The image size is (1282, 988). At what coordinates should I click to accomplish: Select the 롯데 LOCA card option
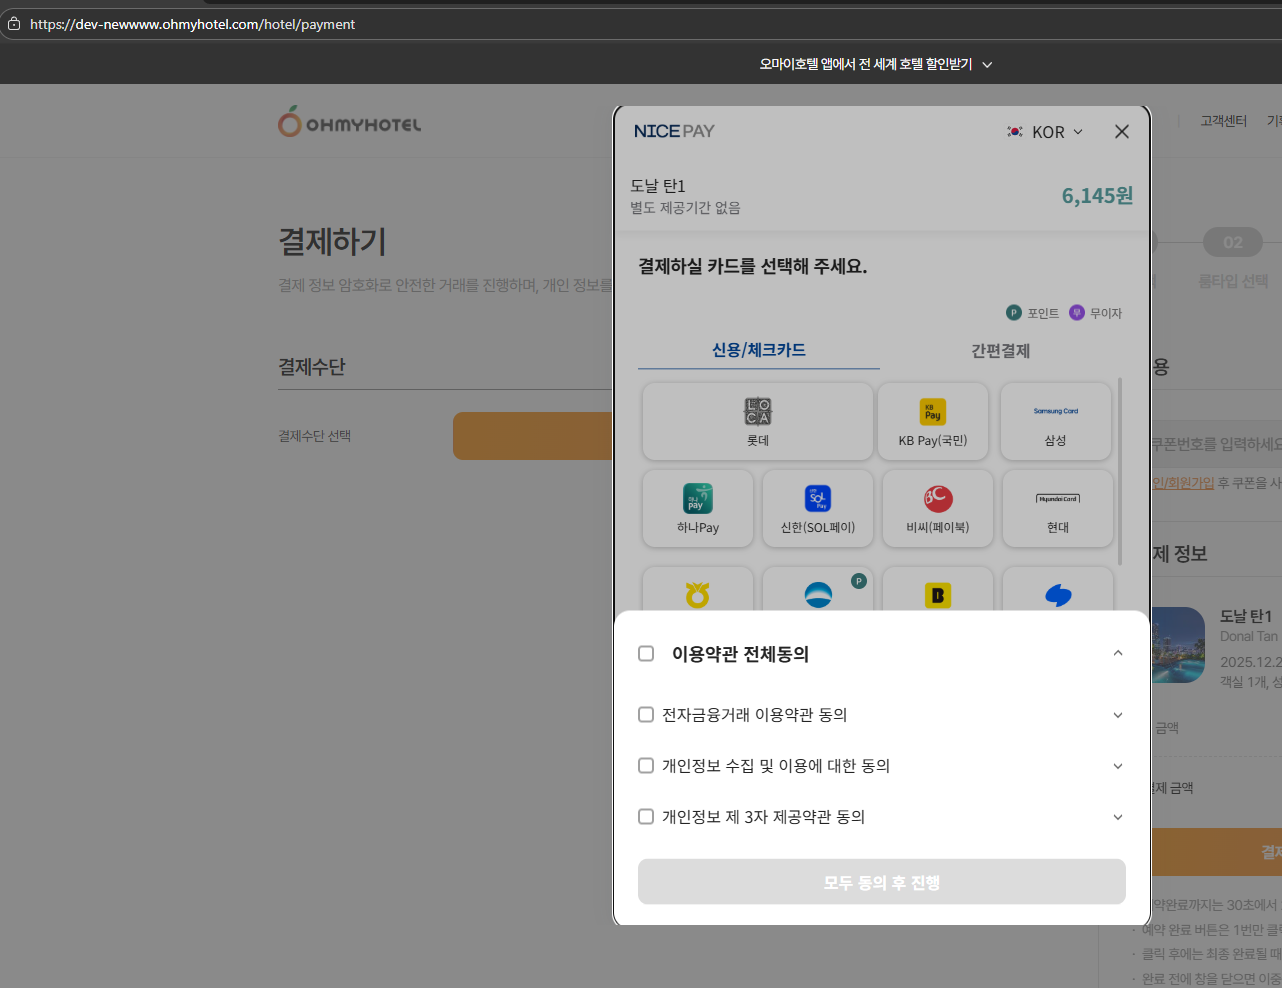point(758,421)
